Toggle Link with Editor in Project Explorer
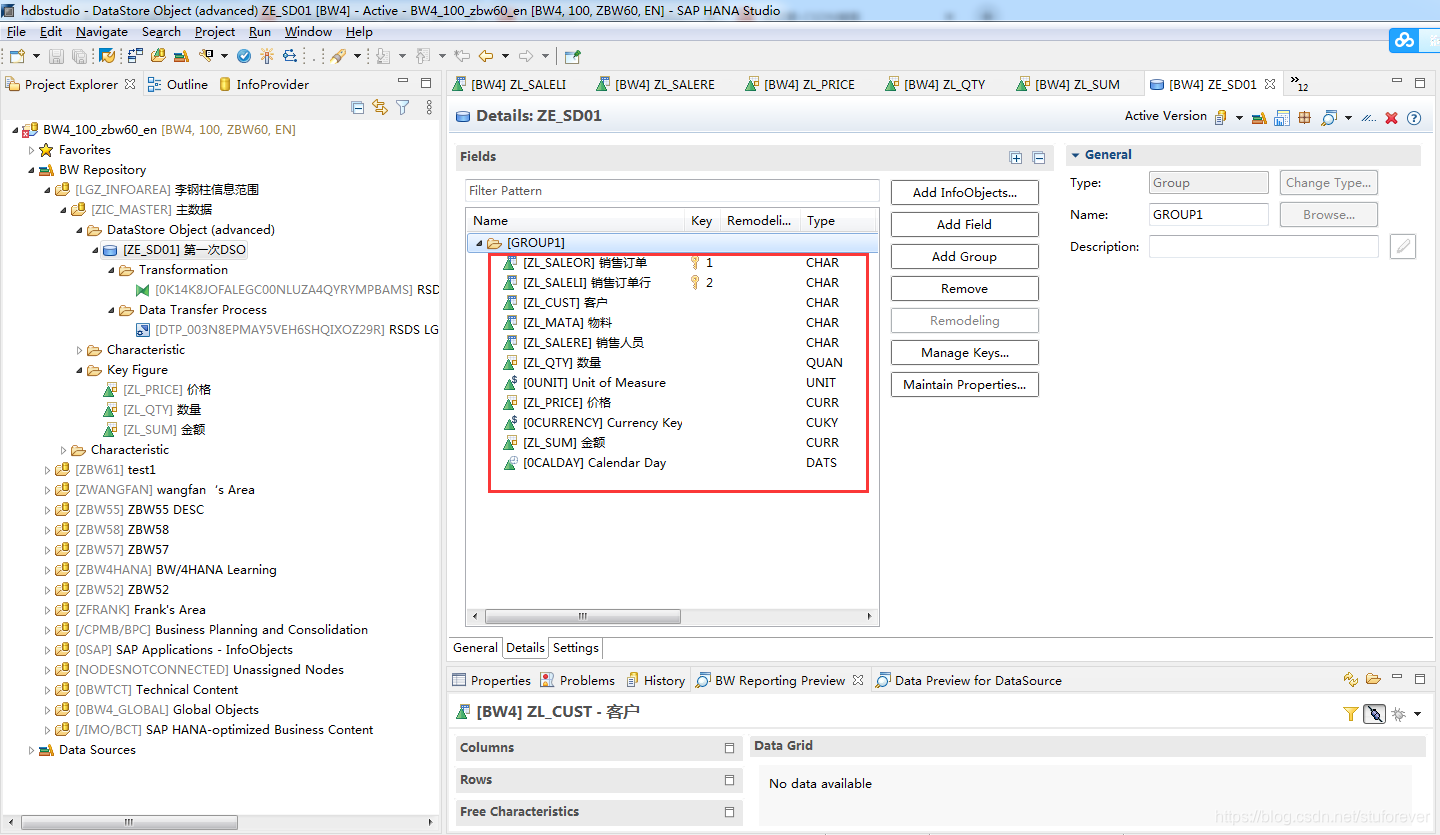The image size is (1440, 835). pos(380,107)
